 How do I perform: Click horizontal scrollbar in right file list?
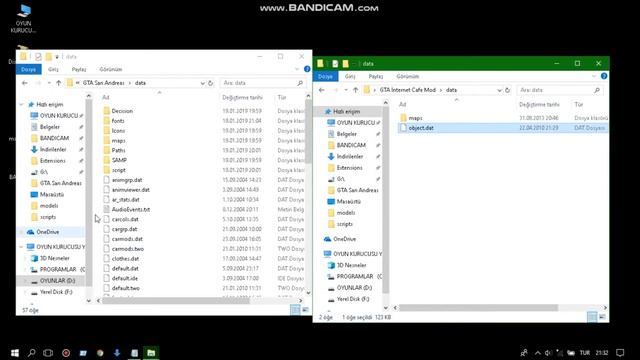coord(478,308)
